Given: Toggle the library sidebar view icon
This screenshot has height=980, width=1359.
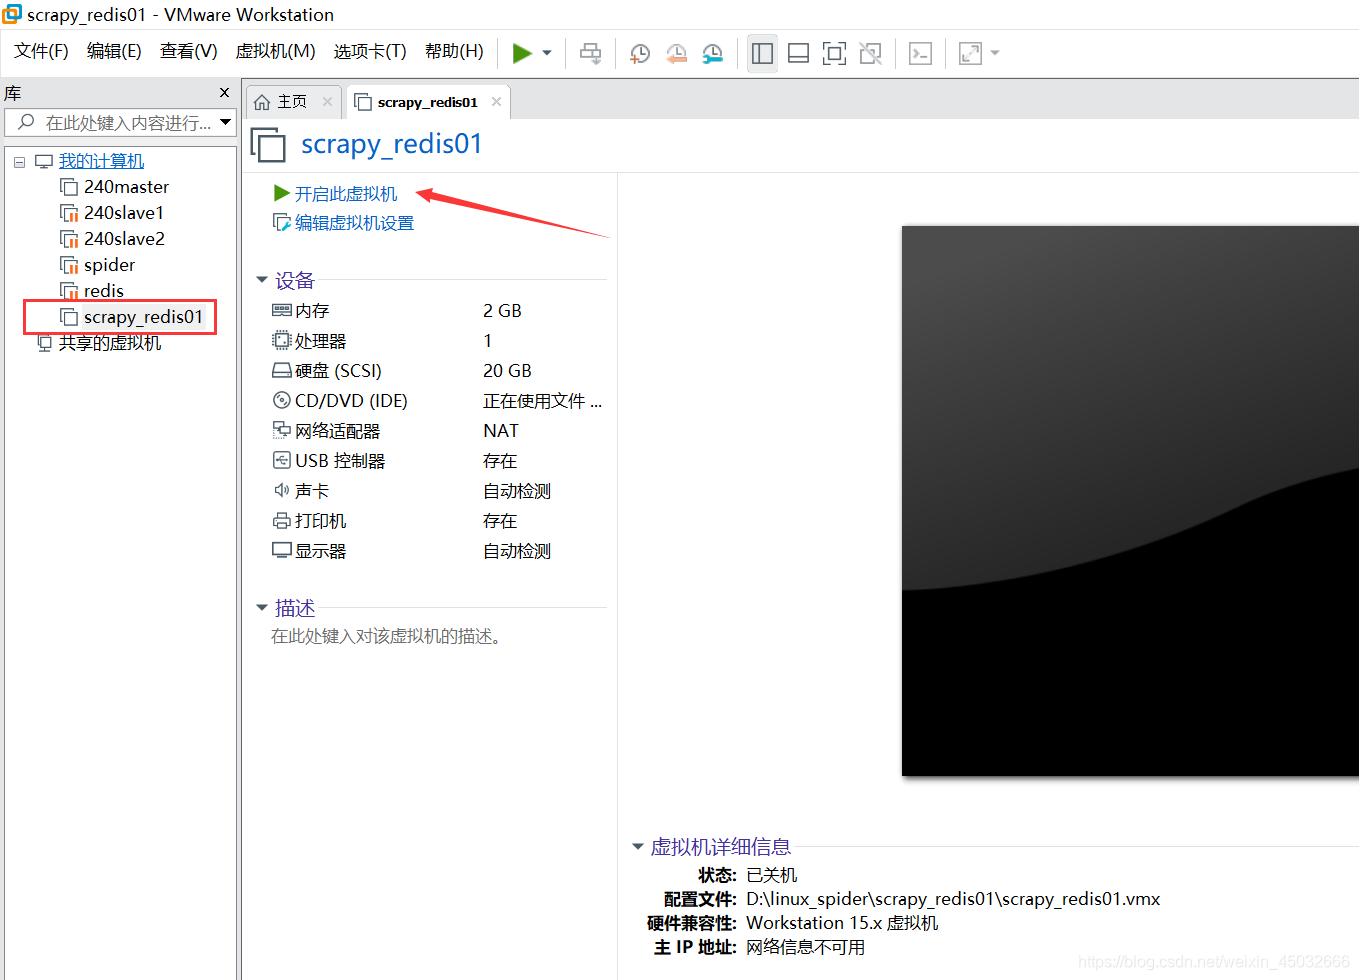Looking at the screenshot, I should tap(763, 53).
